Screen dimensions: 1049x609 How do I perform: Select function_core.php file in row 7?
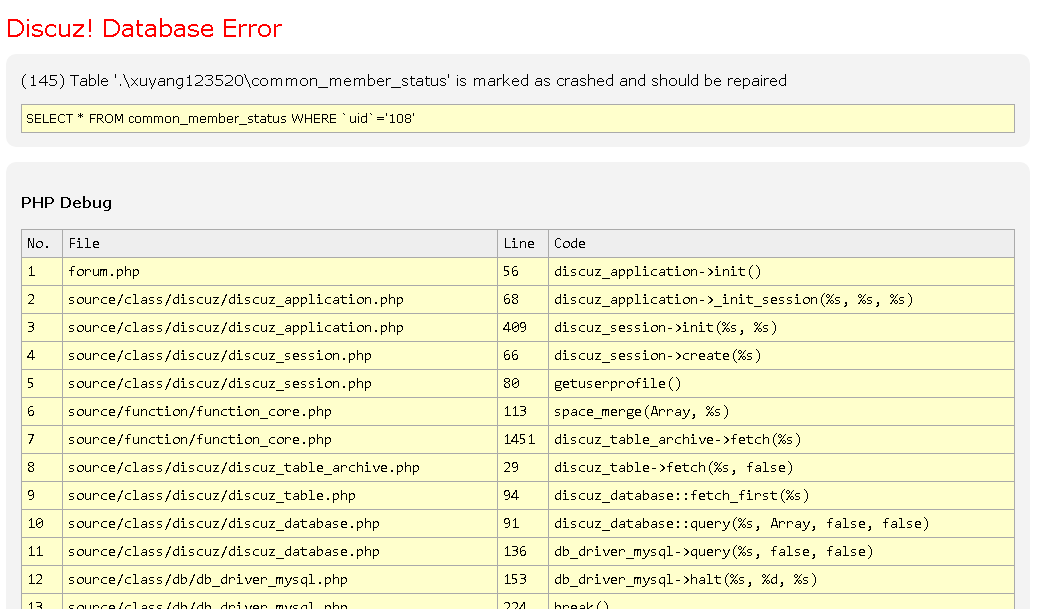[x=280, y=440]
